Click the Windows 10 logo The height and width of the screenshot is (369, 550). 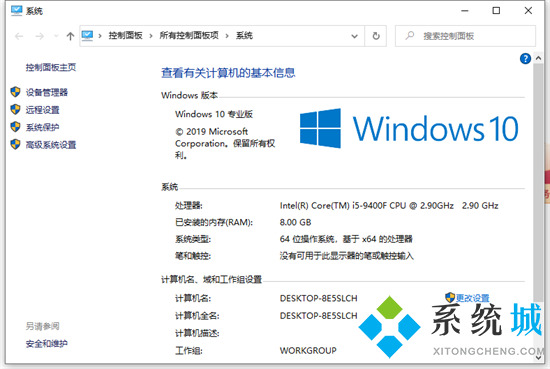pos(409,128)
